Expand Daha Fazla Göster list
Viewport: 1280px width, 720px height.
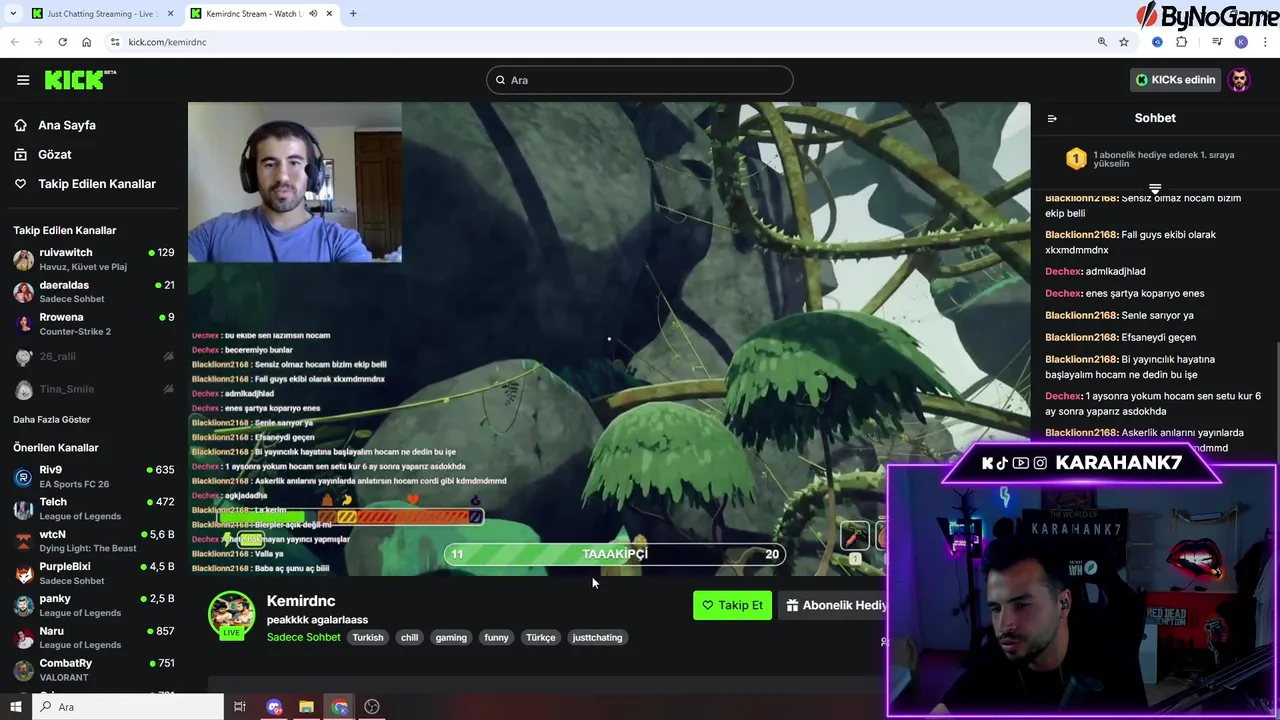click(52, 419)
